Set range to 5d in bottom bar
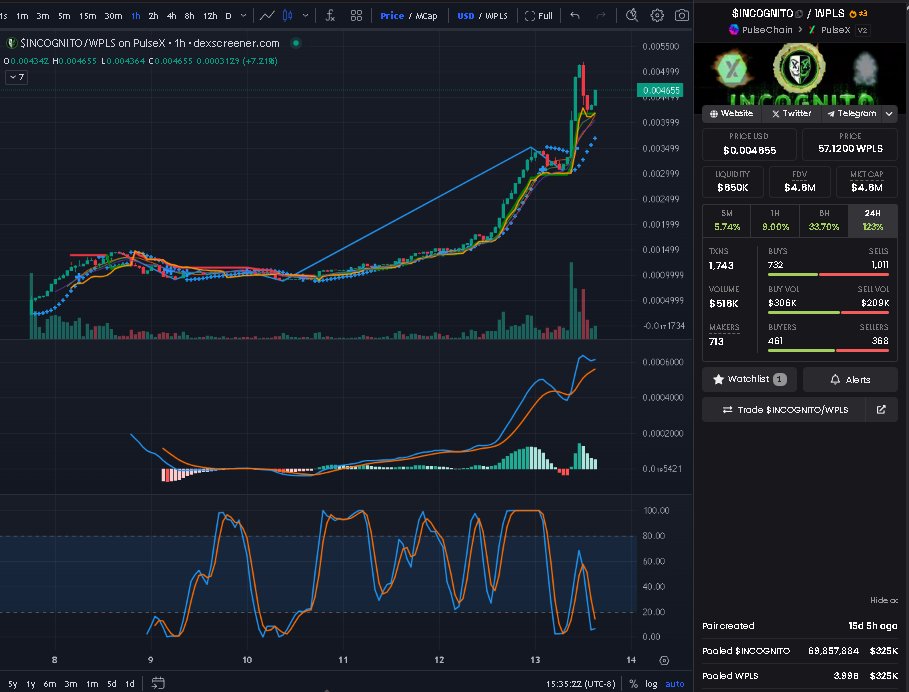Viewport: 909px width, 692px height. click(x=112, y=684)
